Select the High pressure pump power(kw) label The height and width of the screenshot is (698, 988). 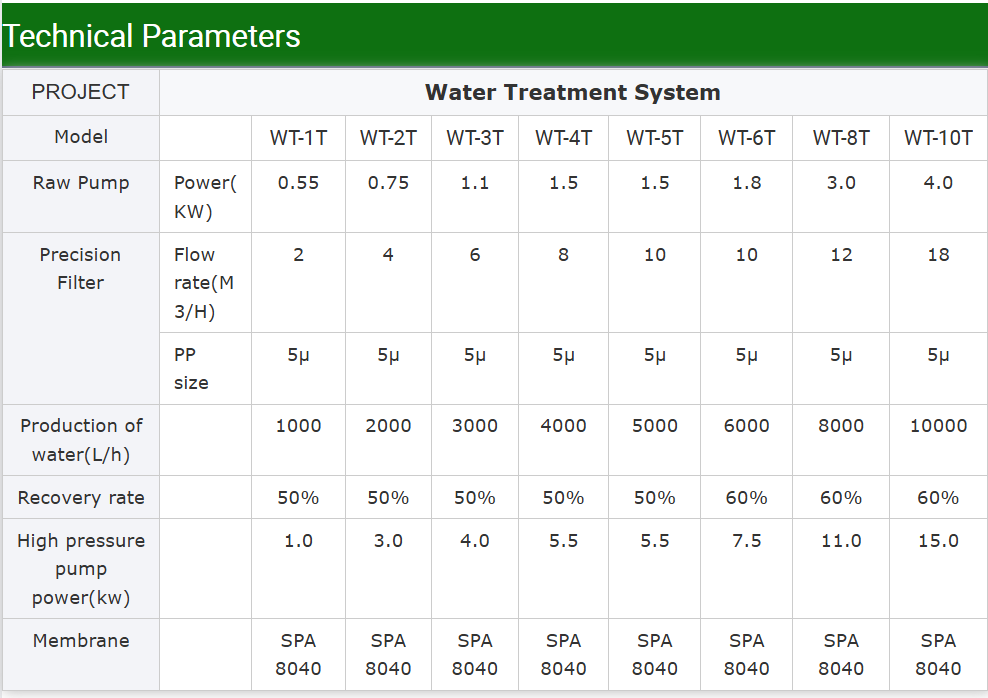tap(80, 569)
